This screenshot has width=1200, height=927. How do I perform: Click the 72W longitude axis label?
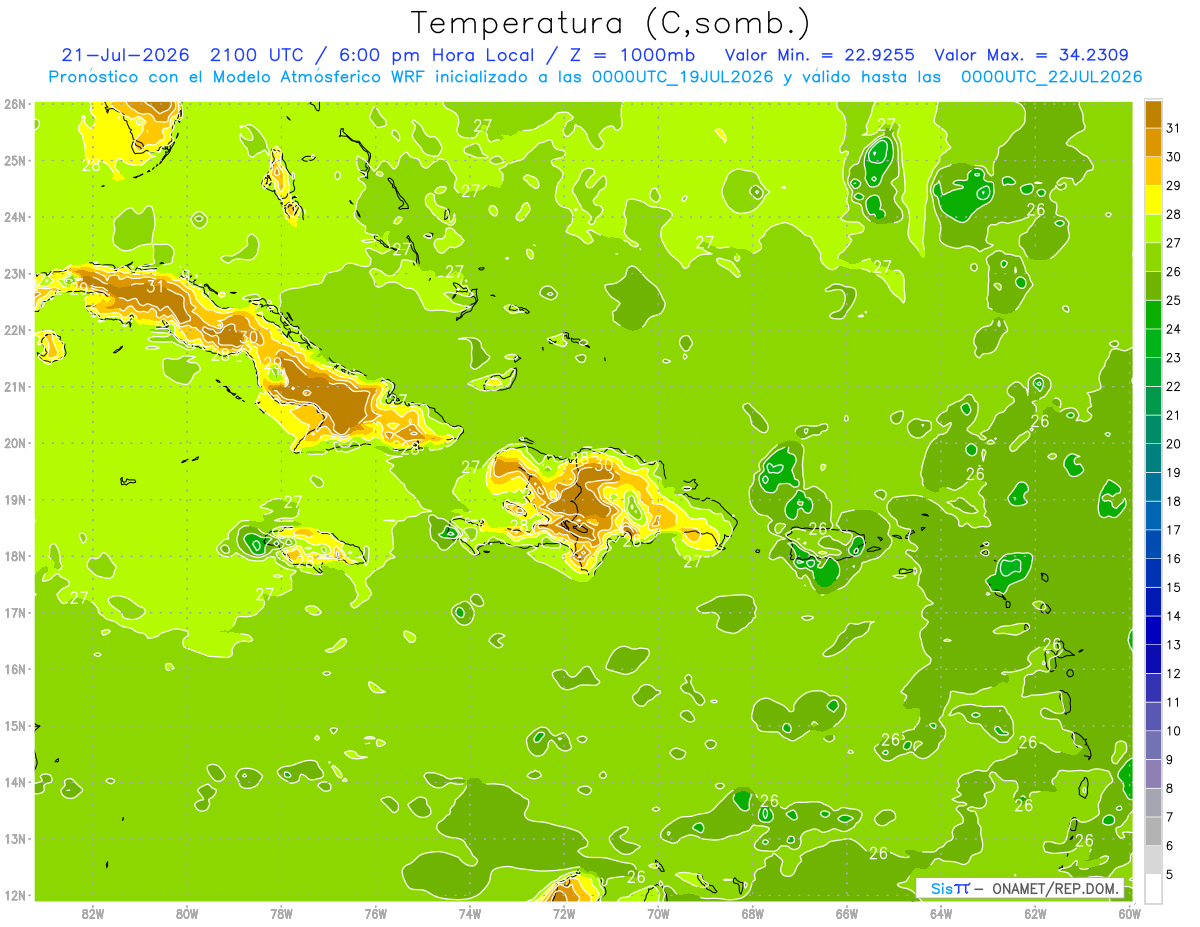pyautogui.click(x=564, y=913)
